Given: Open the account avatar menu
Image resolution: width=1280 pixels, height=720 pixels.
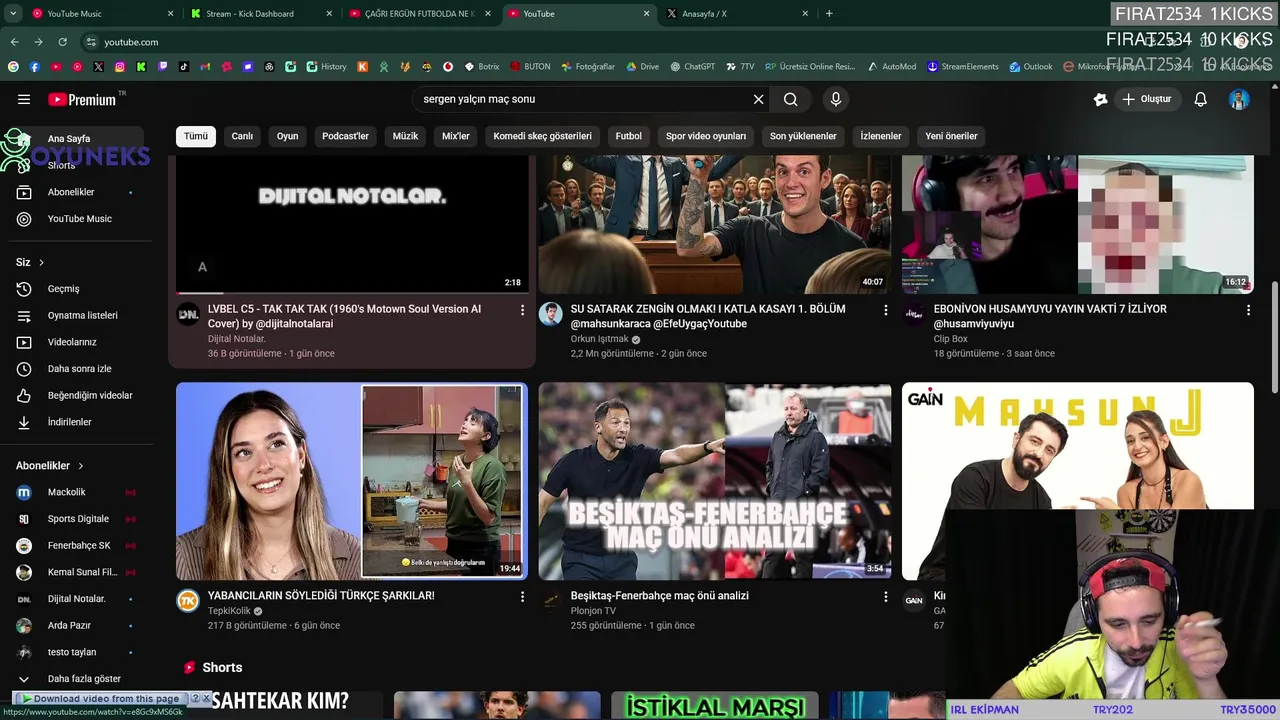Looking at the screenshot, I should point(1239,99).
